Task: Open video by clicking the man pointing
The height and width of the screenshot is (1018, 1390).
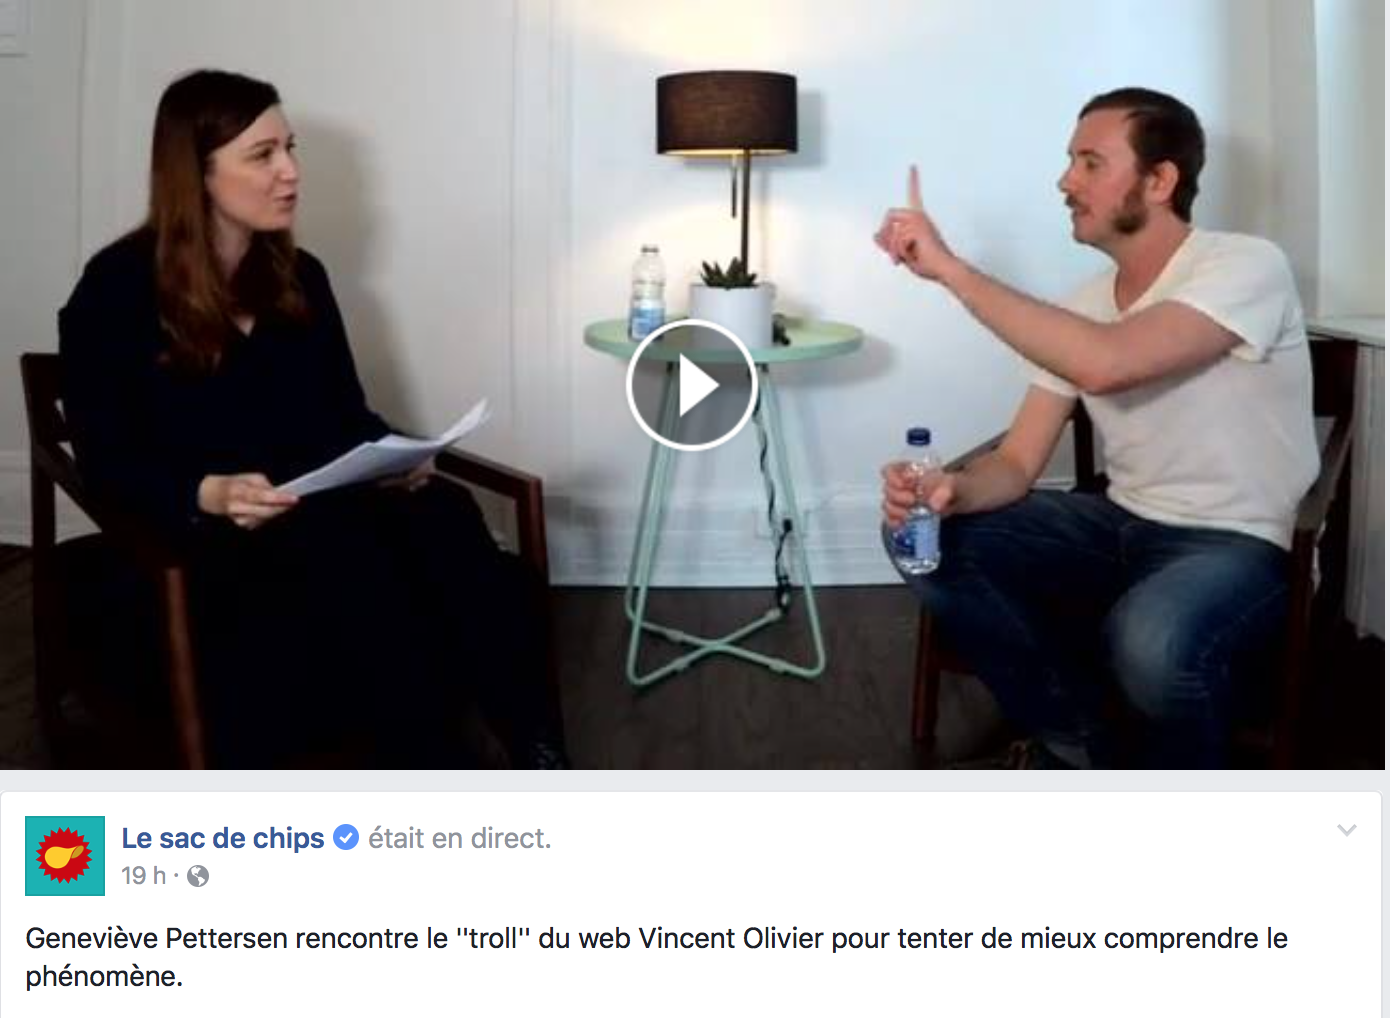Action: [x=1100, y=420]
